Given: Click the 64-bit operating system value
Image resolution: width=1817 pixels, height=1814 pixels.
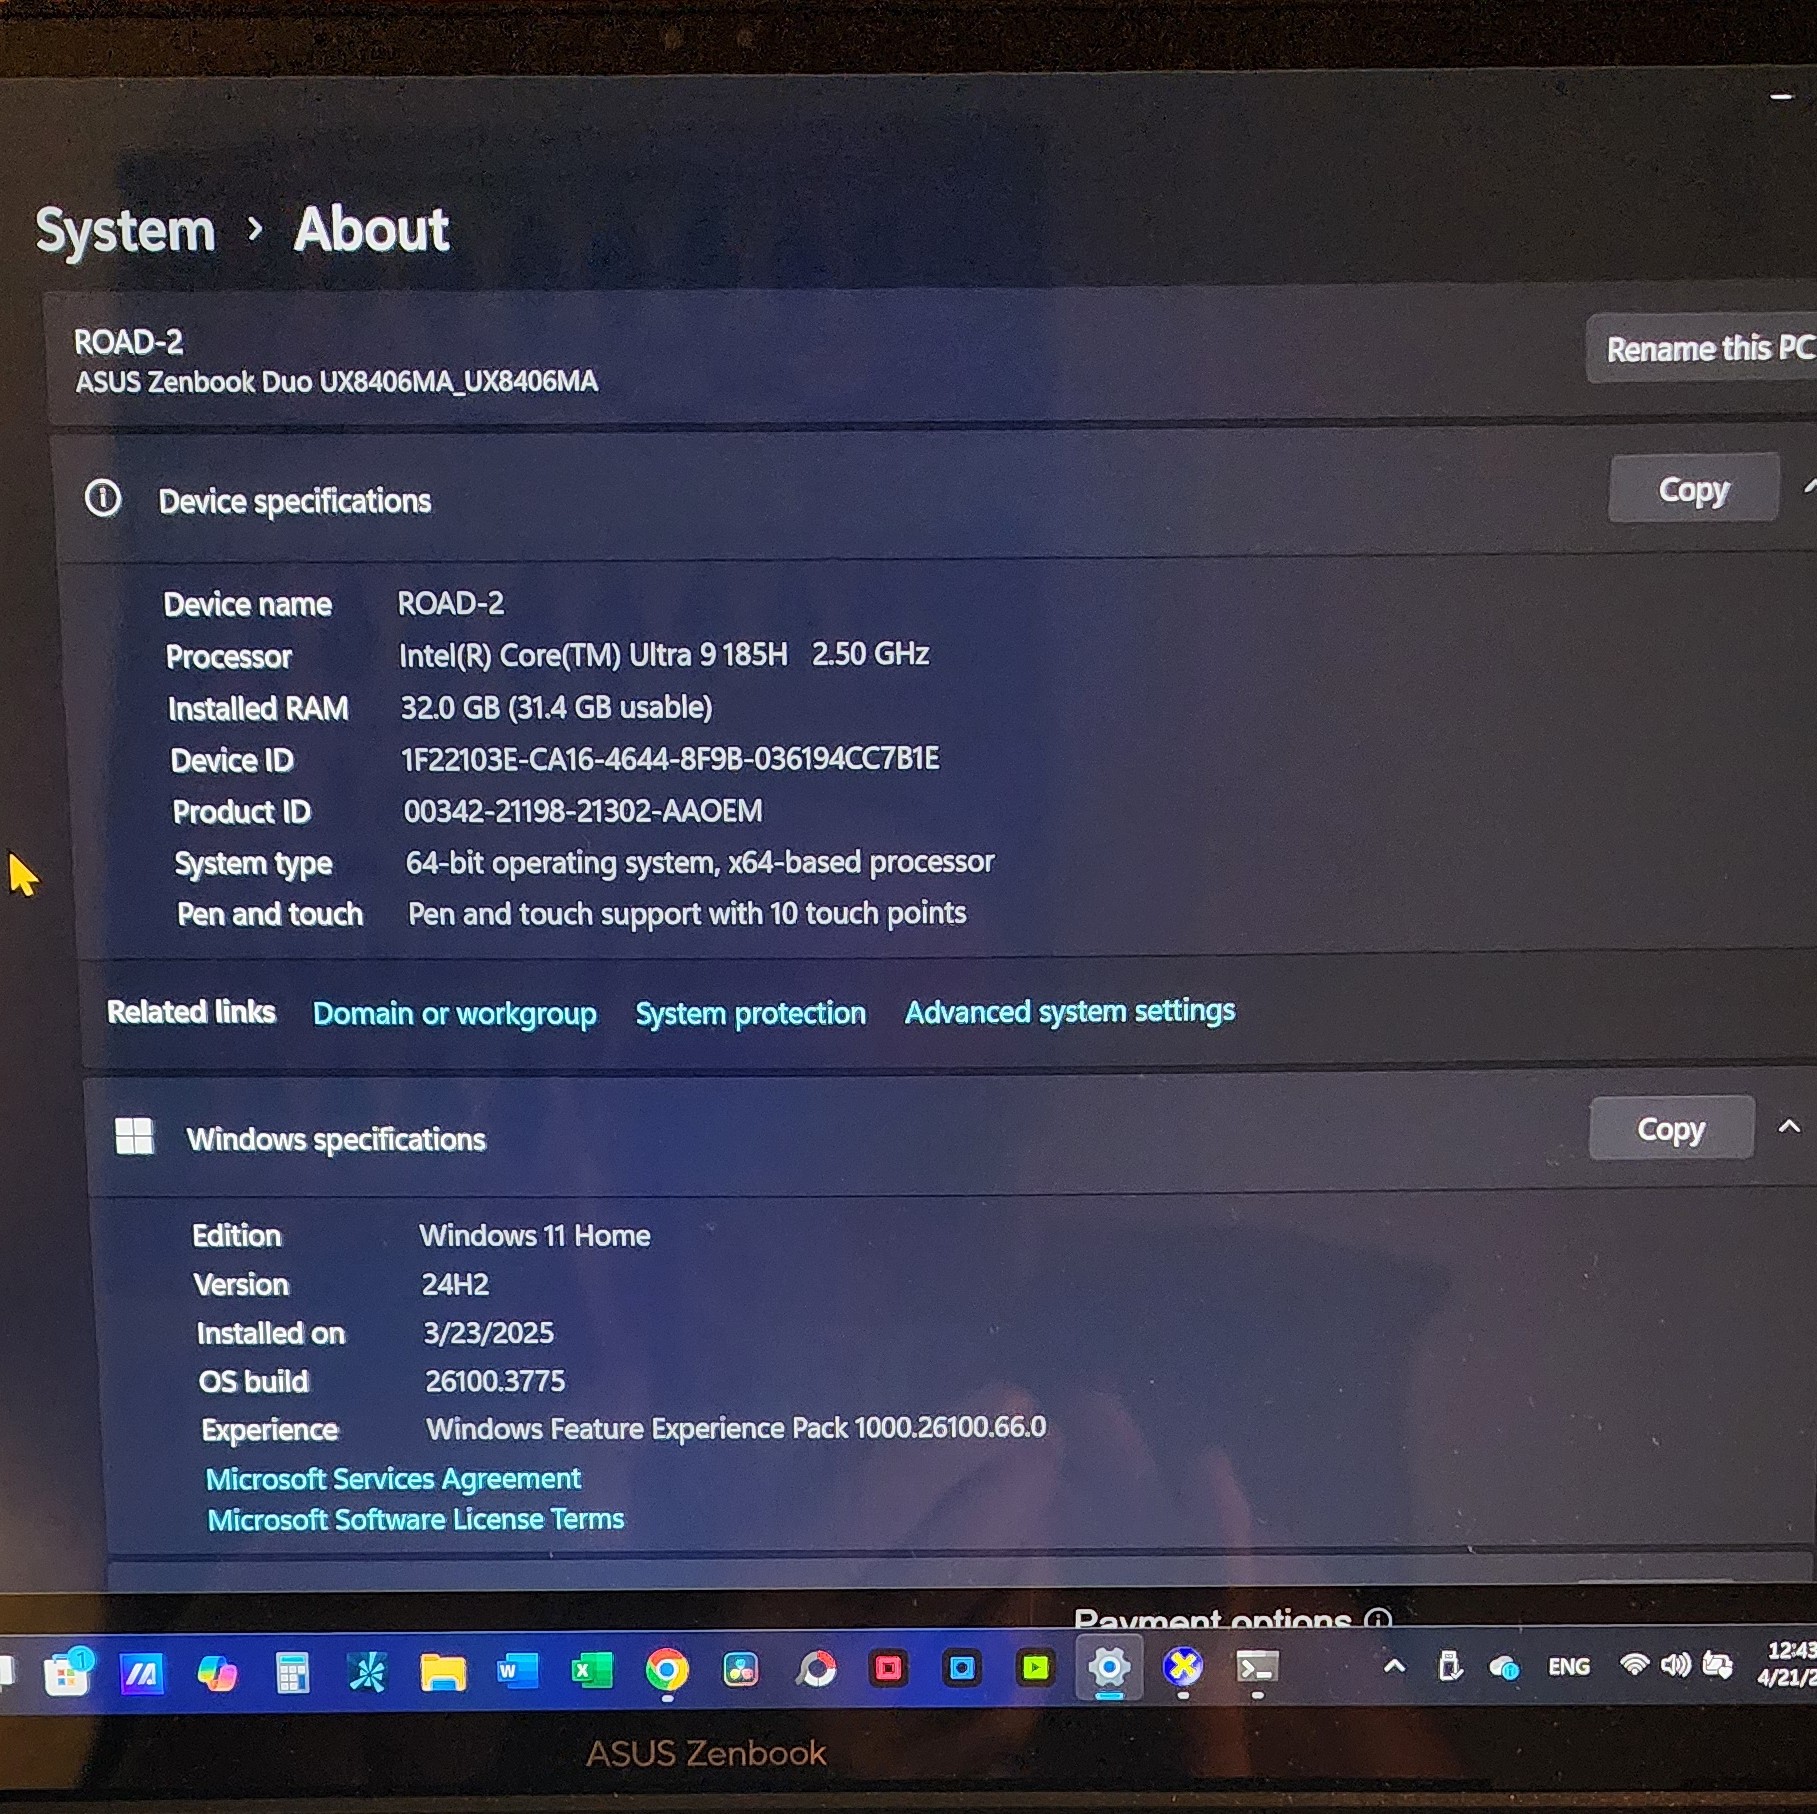Looking at the screenshot, I should click(x=700, y=862).
